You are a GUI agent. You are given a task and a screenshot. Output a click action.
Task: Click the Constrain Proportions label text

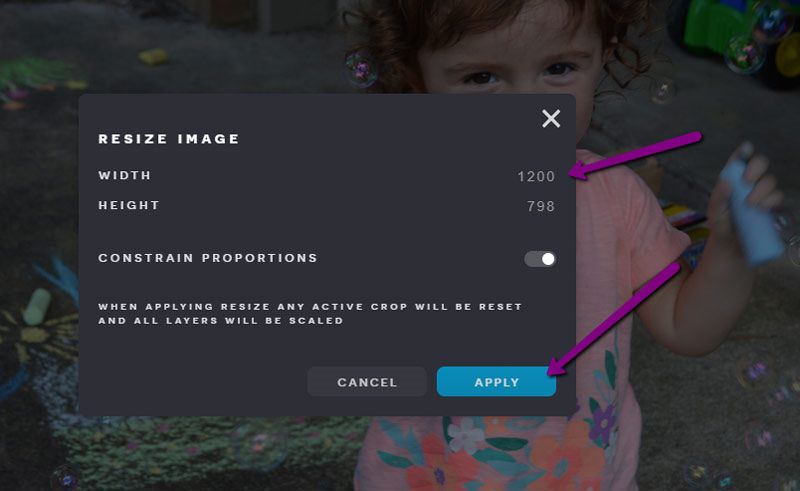[208, 258]
